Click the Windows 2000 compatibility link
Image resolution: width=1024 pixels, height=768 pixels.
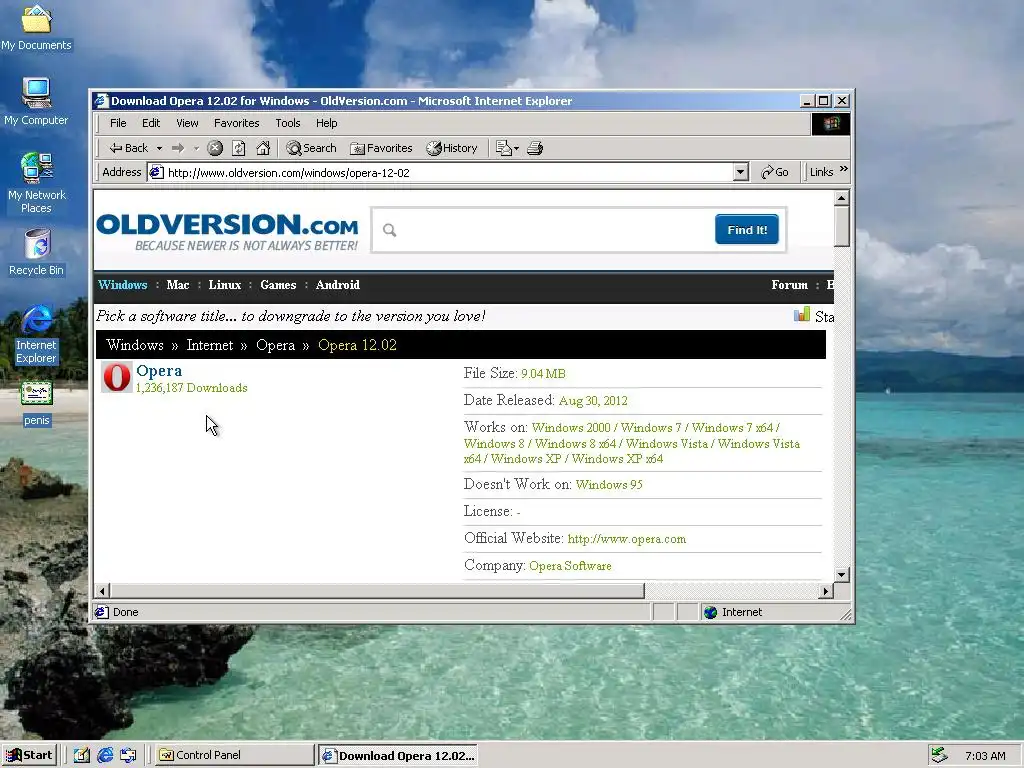571,428
